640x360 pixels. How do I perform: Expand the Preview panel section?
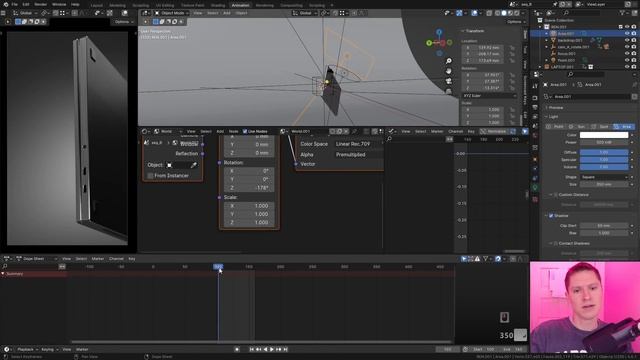point(547,108)
